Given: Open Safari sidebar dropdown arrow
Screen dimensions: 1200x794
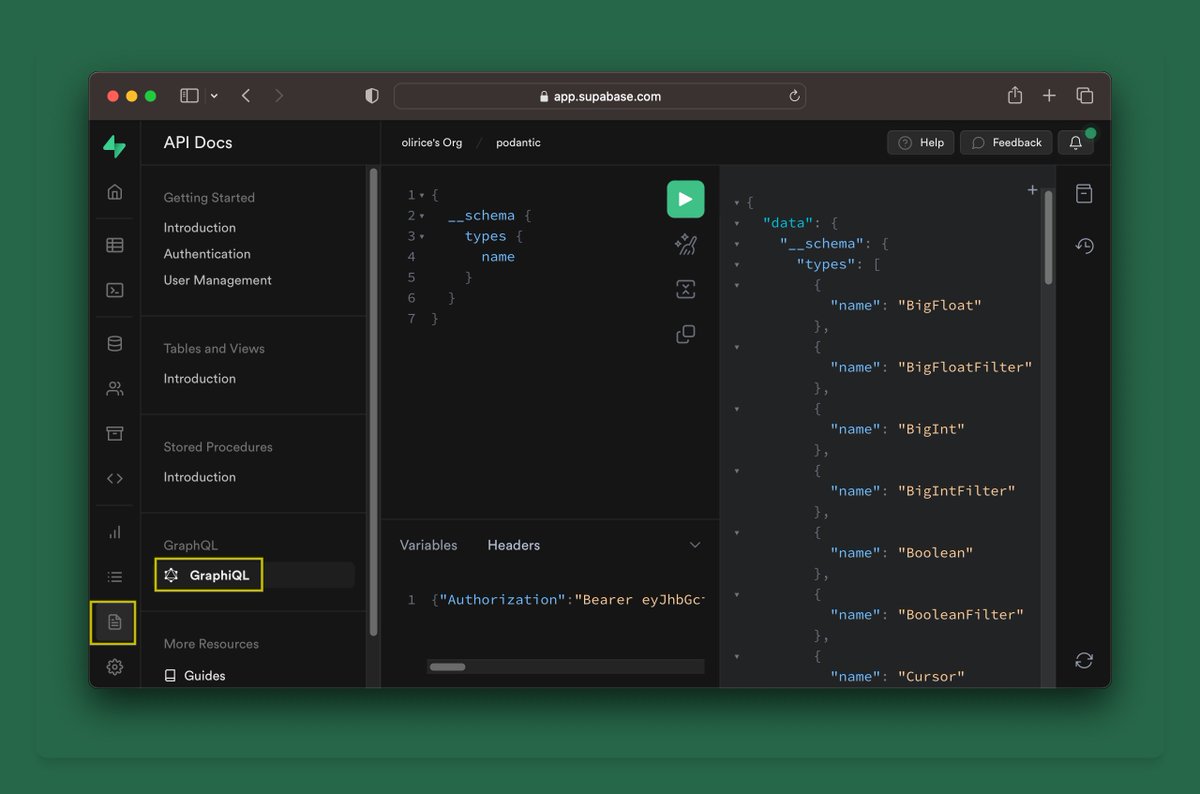Looking at the screenshot, I should (x=214, y=96).
